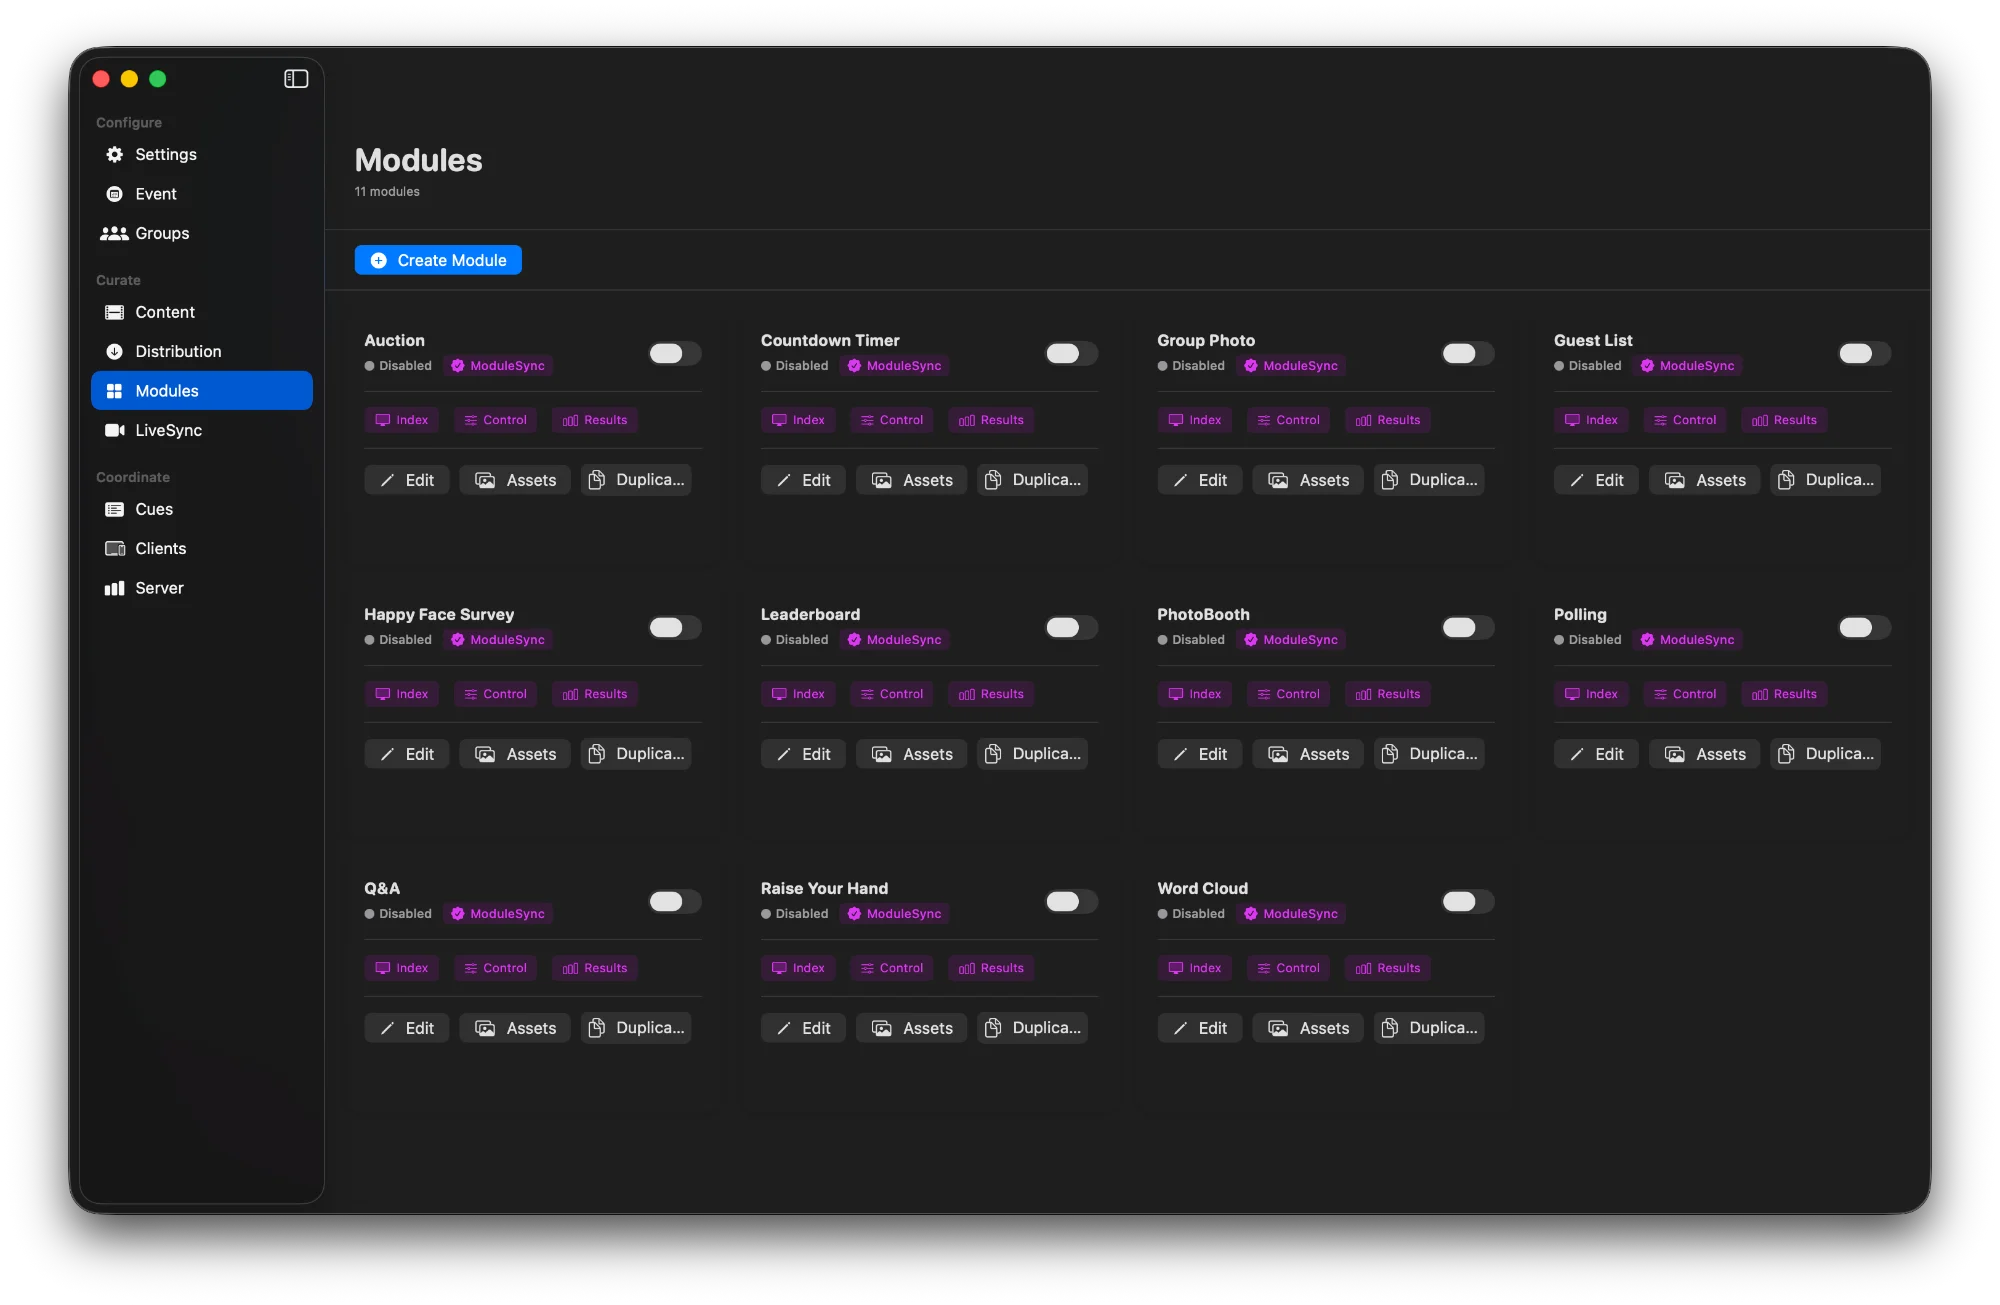
Task: Open the Cues icon under Coordinate
Action: coord(114,509)
